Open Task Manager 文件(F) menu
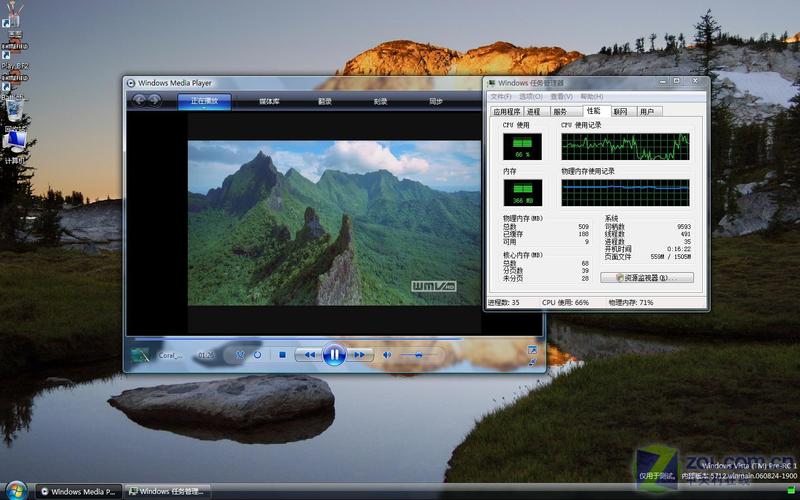800x500 pixels. [501, 96]
